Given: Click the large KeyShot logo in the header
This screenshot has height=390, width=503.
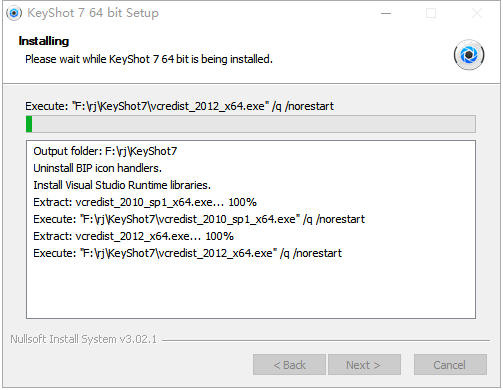Looking at the screenshot, I should pyautogui.click(x=469, y=55).
